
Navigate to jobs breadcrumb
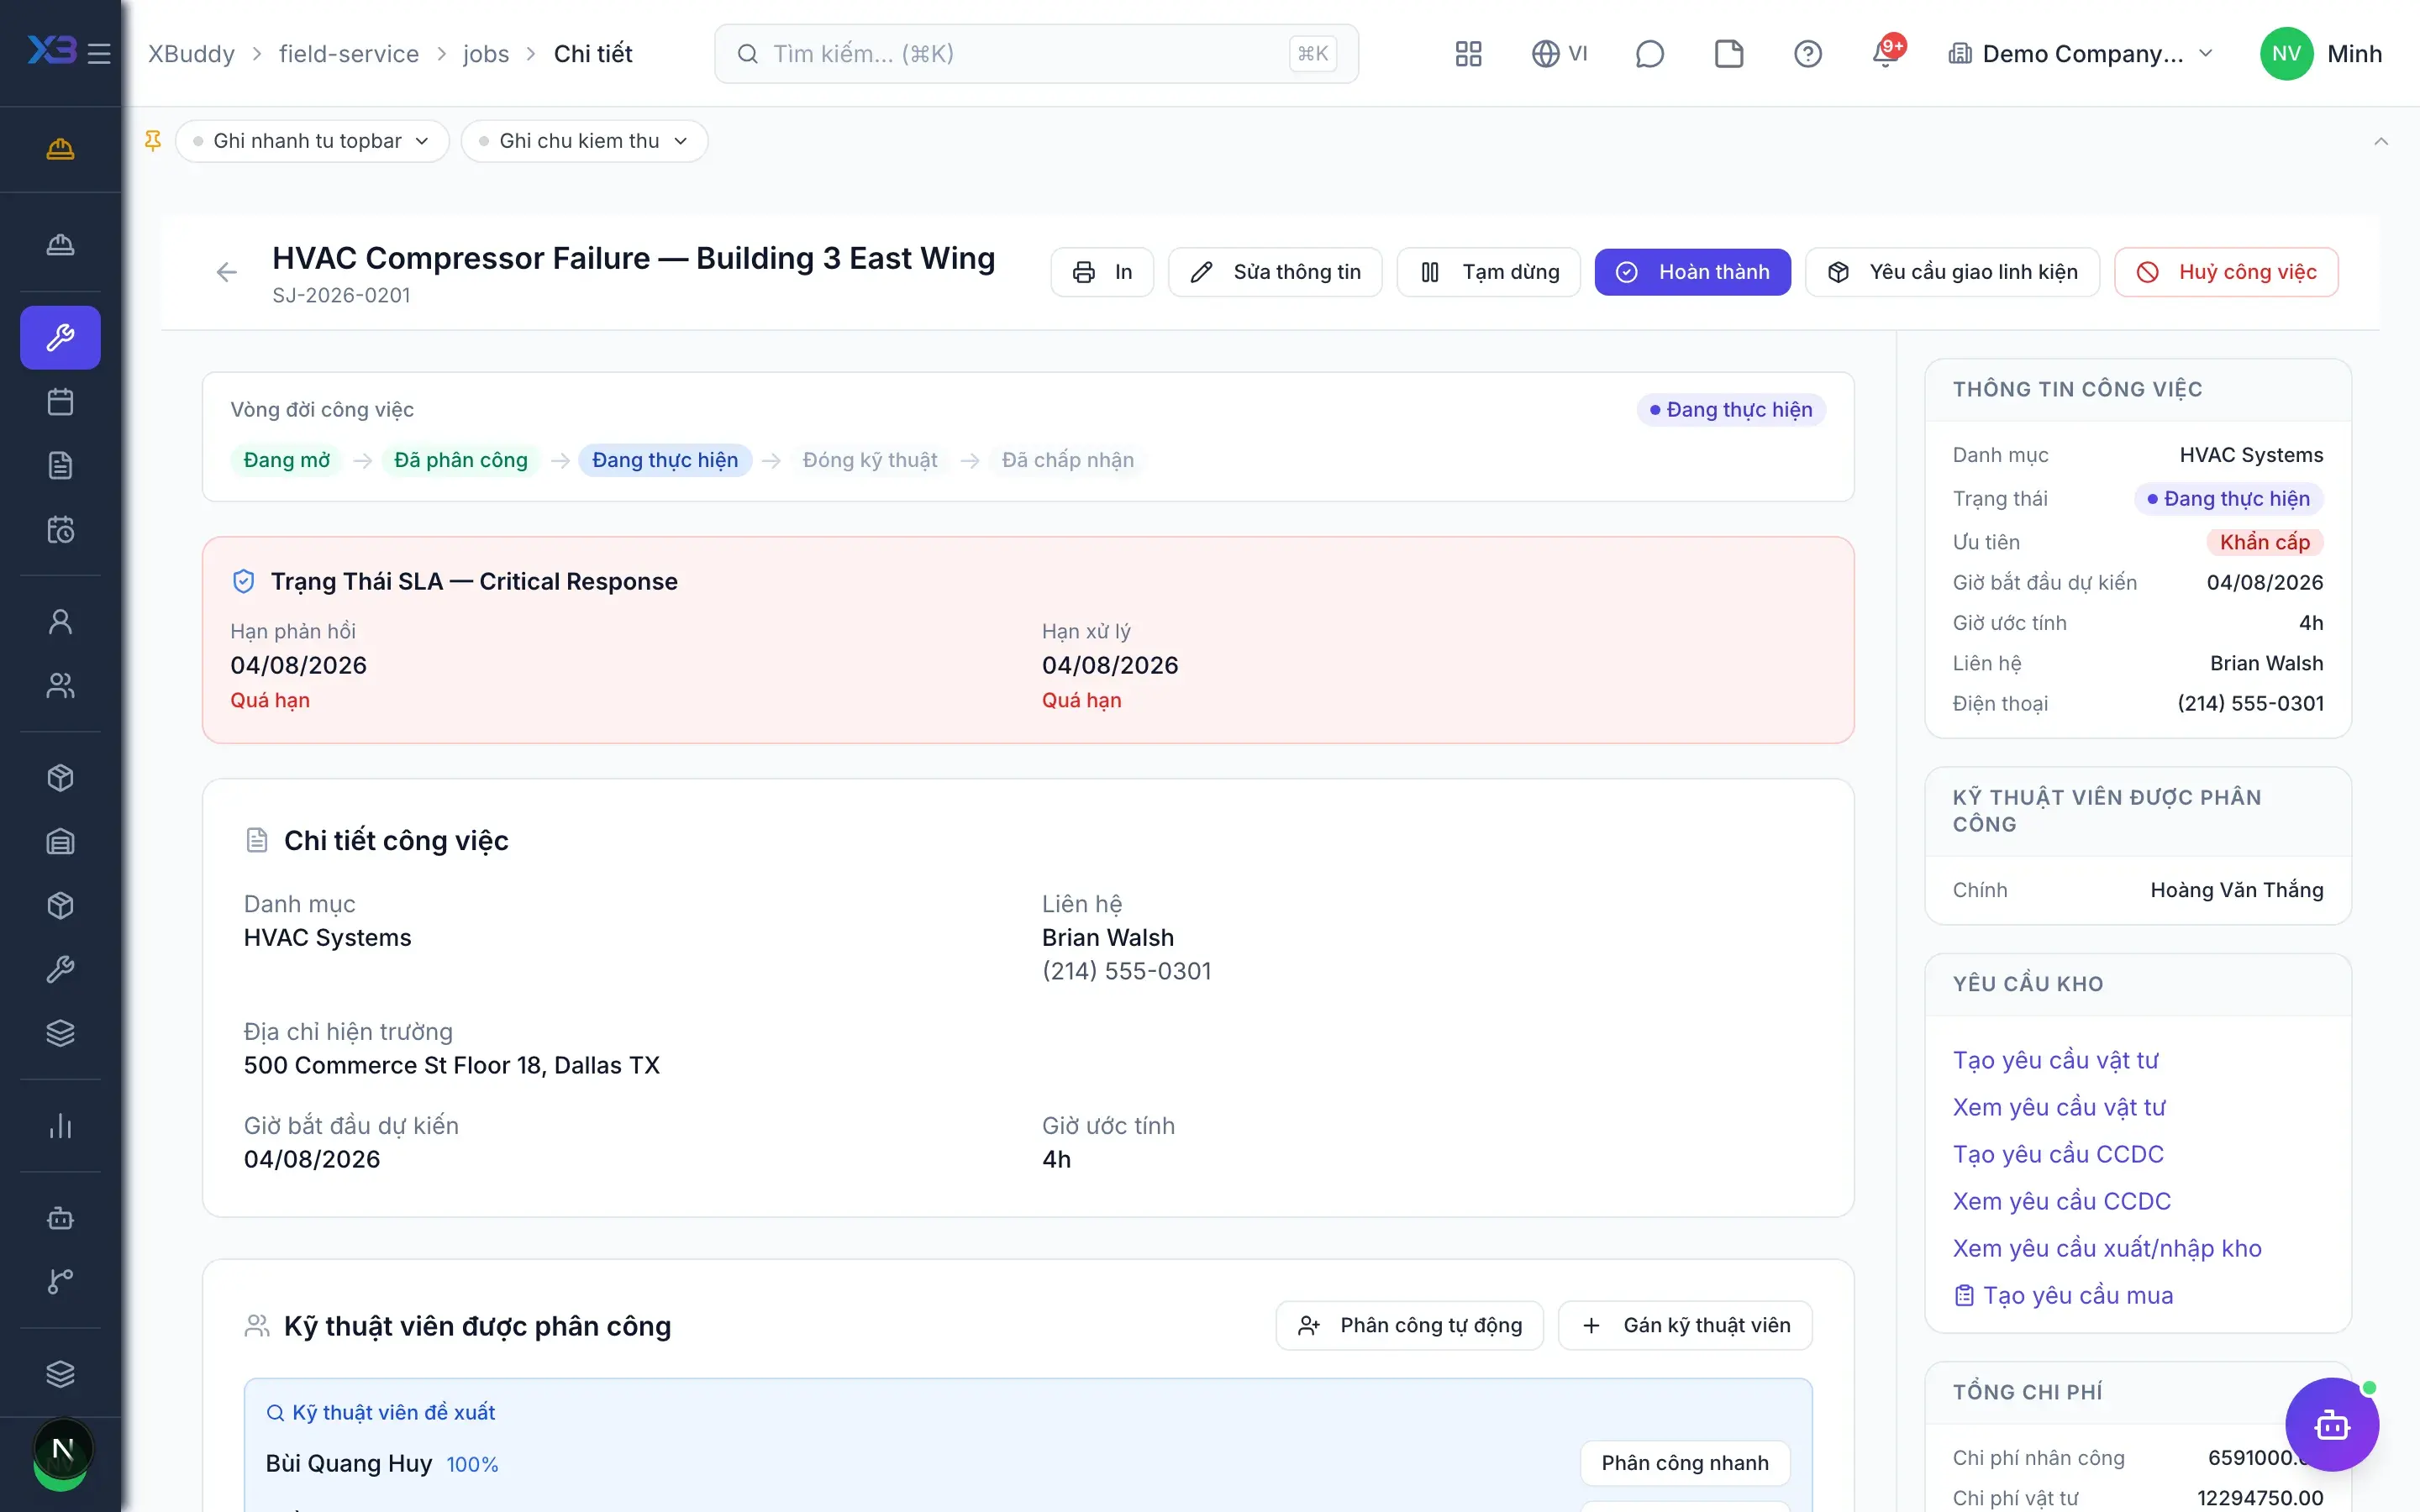tap(486, 53)
